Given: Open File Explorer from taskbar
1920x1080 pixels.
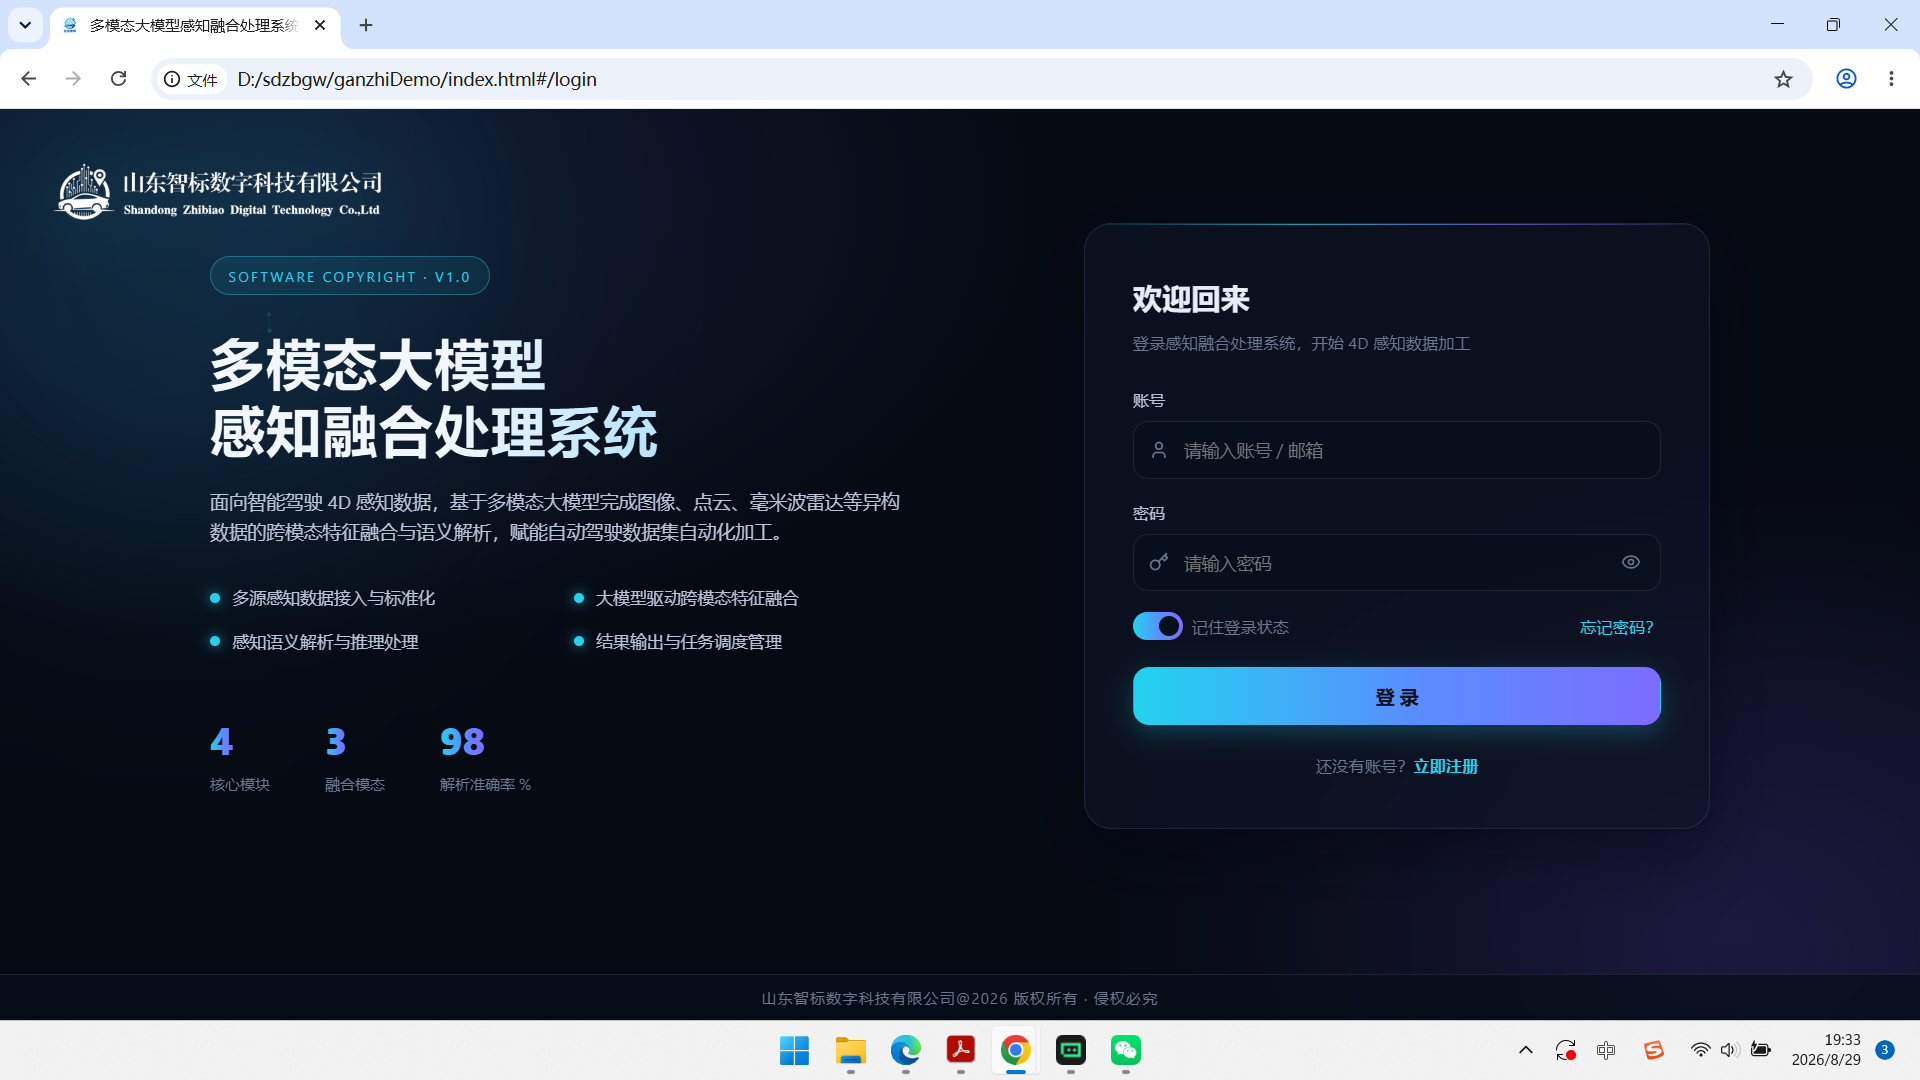Looking at the screenshot, I should [x=850, y=1050].
